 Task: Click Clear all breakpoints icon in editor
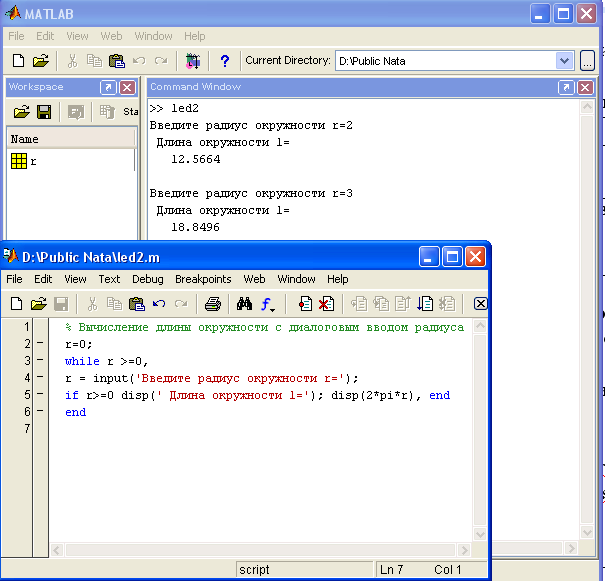tap(326, 304)
